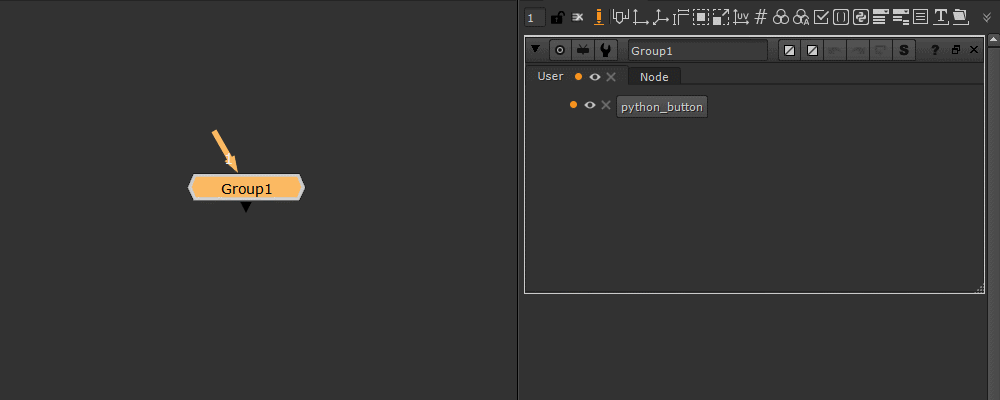Add a pulldown choice knob
This screenshot has height=400, width=1000.
coord(880,17)
